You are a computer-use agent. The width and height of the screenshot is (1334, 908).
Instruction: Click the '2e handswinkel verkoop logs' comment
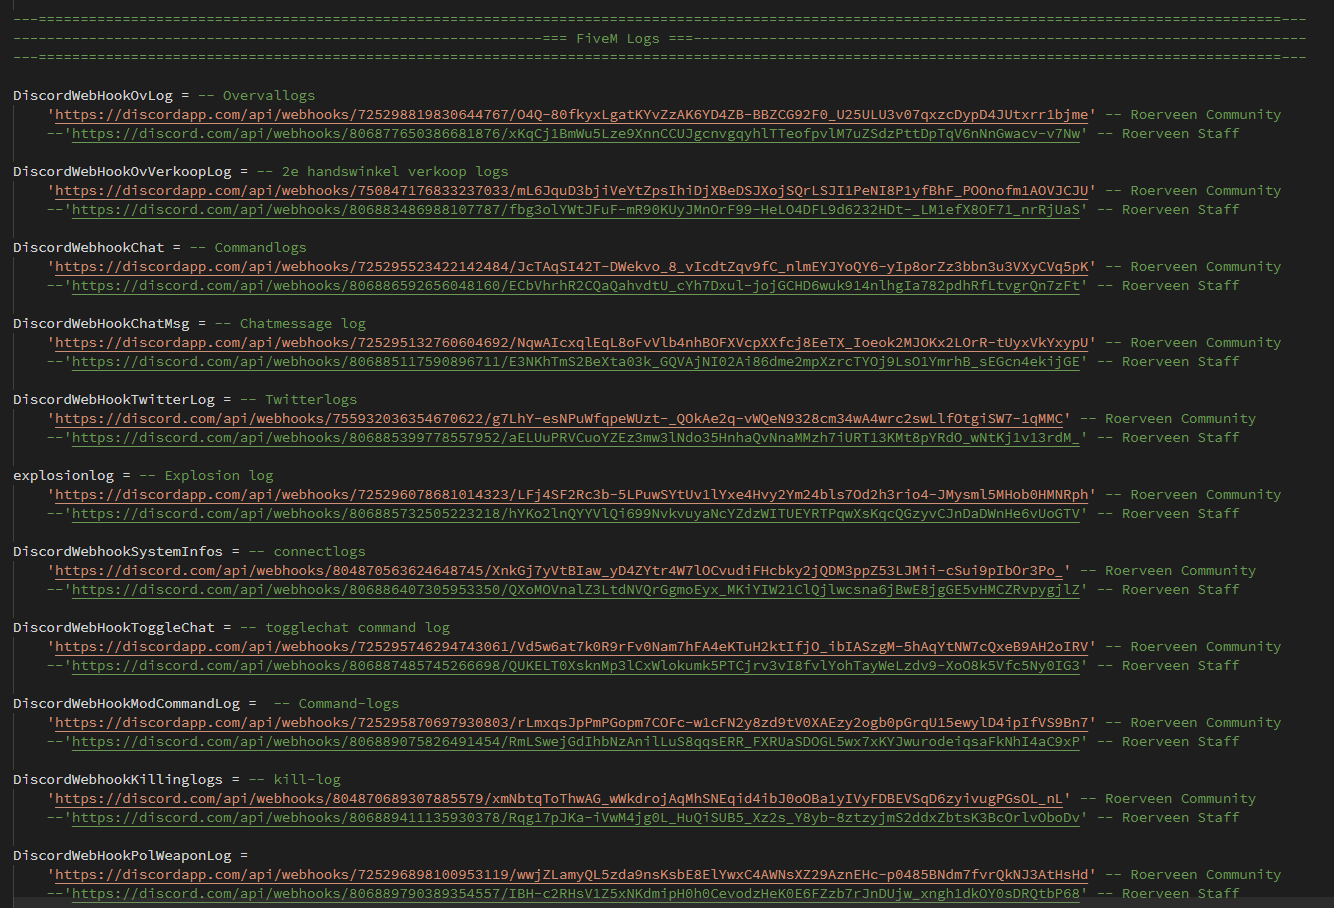point(395,172)
